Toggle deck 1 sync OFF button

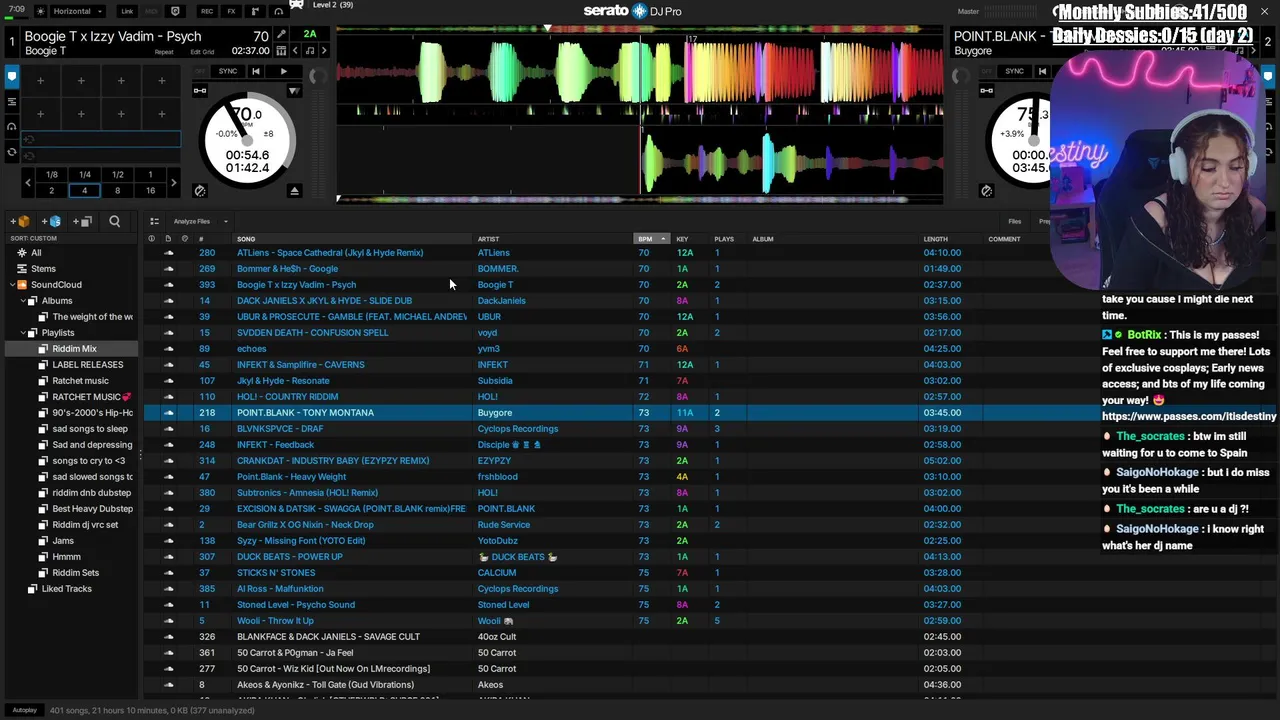tap(200, 71)
